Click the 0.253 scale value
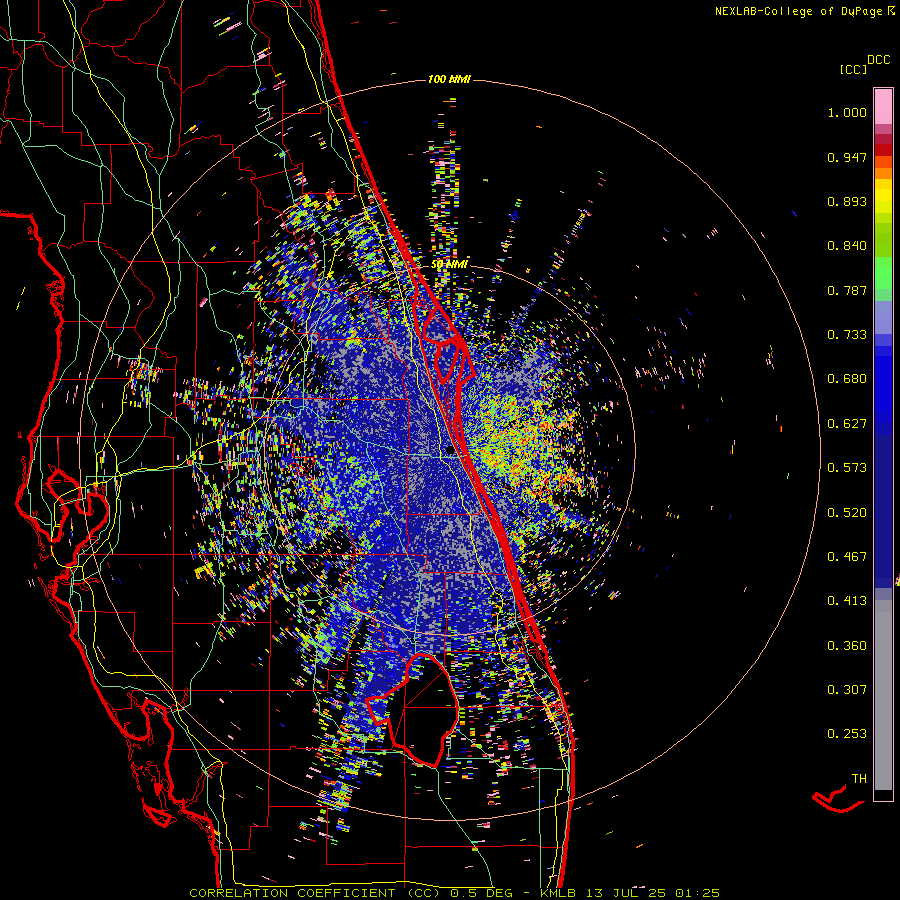The height and width of the screenshot is (900, 900). (847, 734)
